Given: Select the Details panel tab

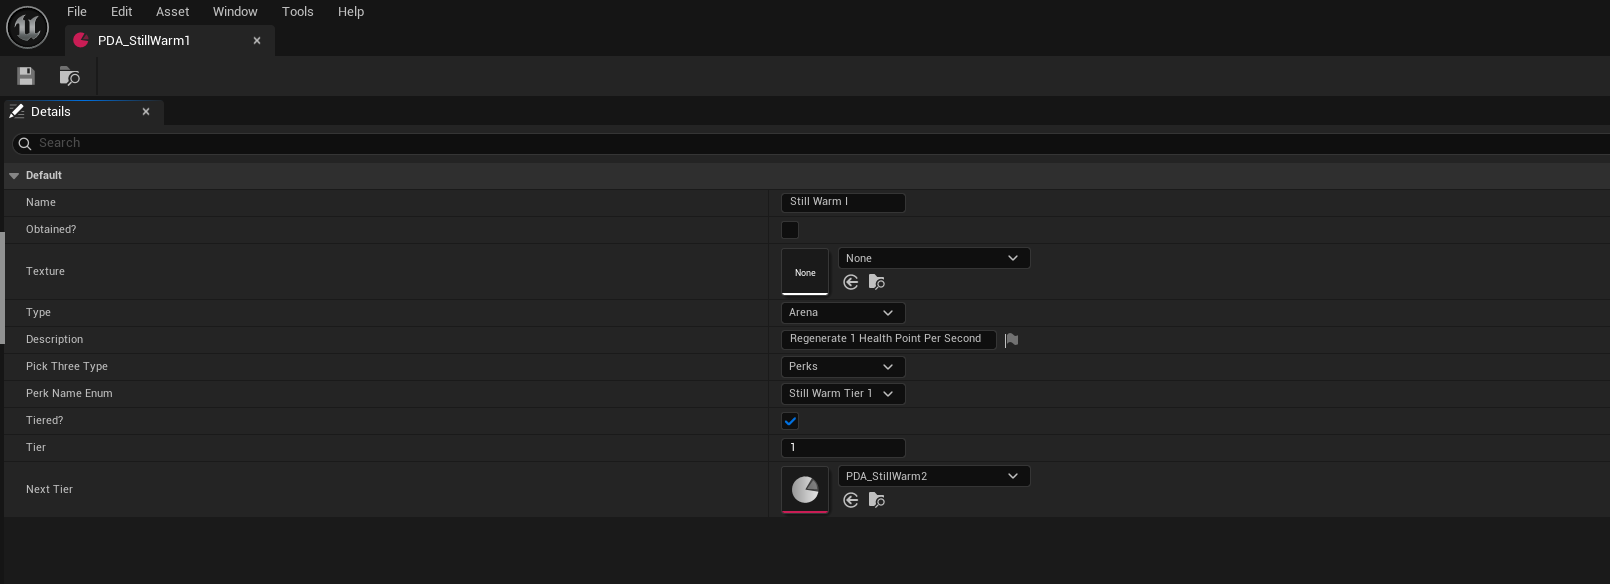Looking at the screenshot, I should tap(84, 112).
